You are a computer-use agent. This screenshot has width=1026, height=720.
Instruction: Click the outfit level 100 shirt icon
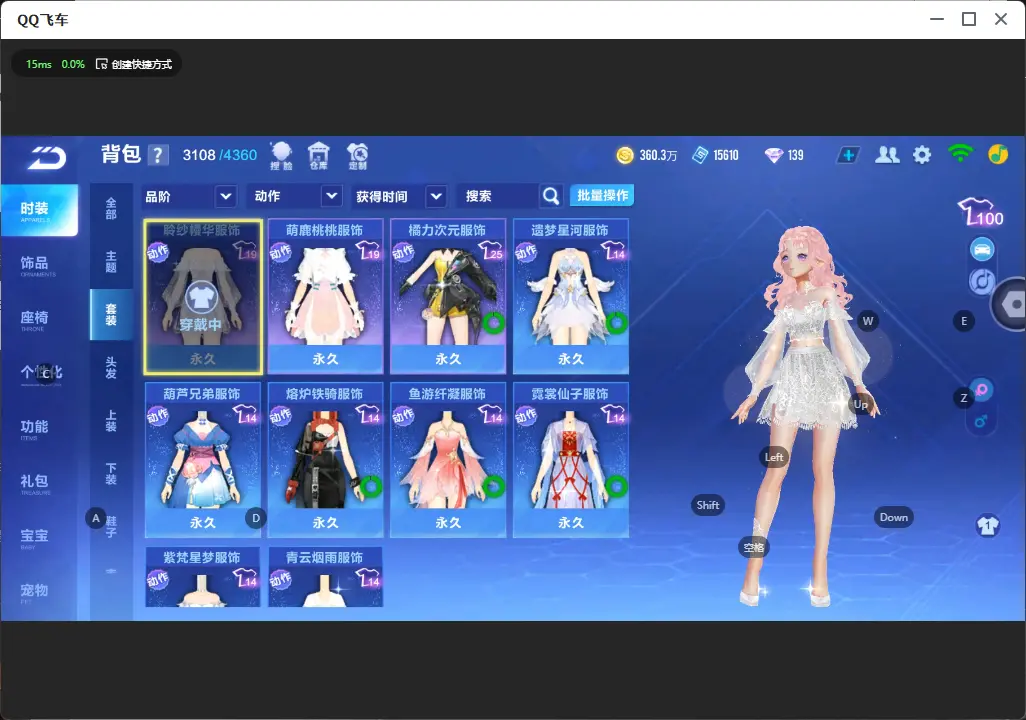pyautogui.click(x=980, y=212)
